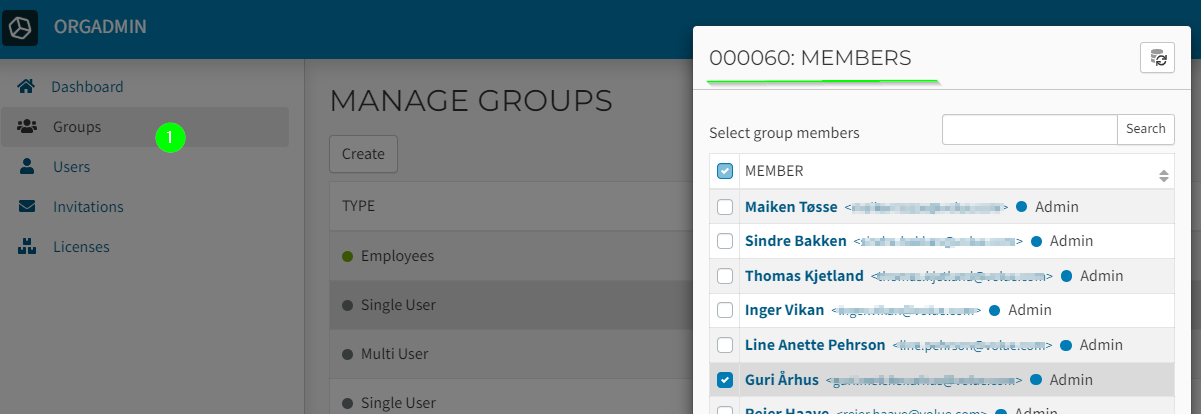This screenshot has height=414, width=1201.
Task: Tick the checkbox for Inger Vikan
Action: [x=725, y=310]
